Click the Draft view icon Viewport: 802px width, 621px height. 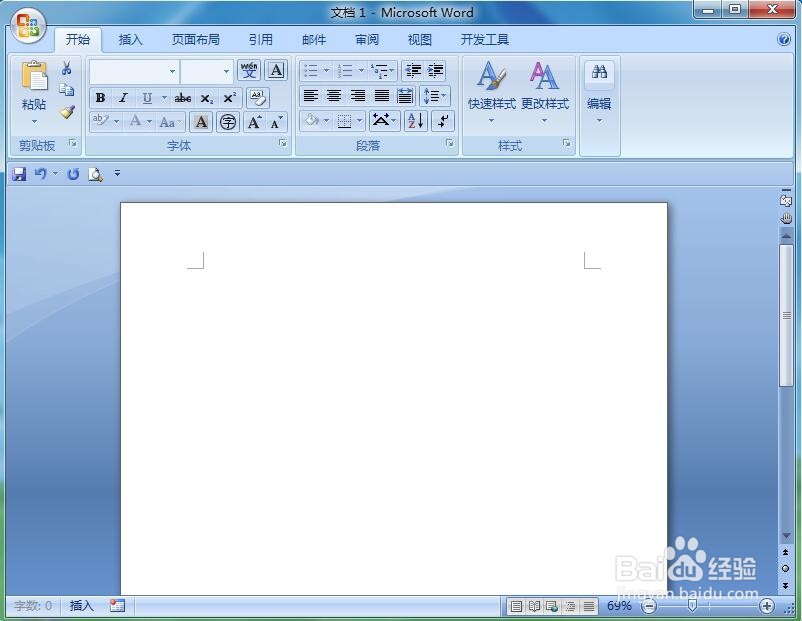pyautogui.click(x=589, y=606)
